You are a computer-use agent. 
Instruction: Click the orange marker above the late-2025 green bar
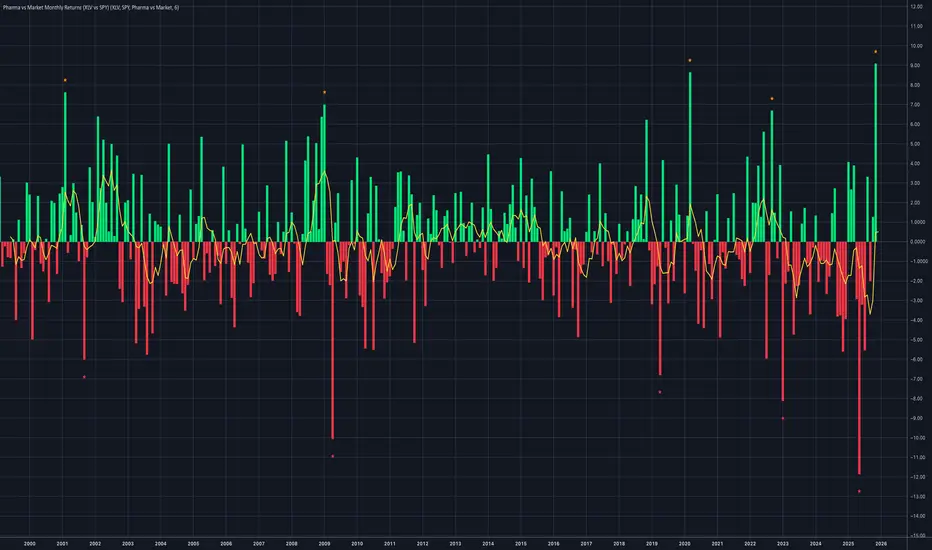tap(876, 51)
